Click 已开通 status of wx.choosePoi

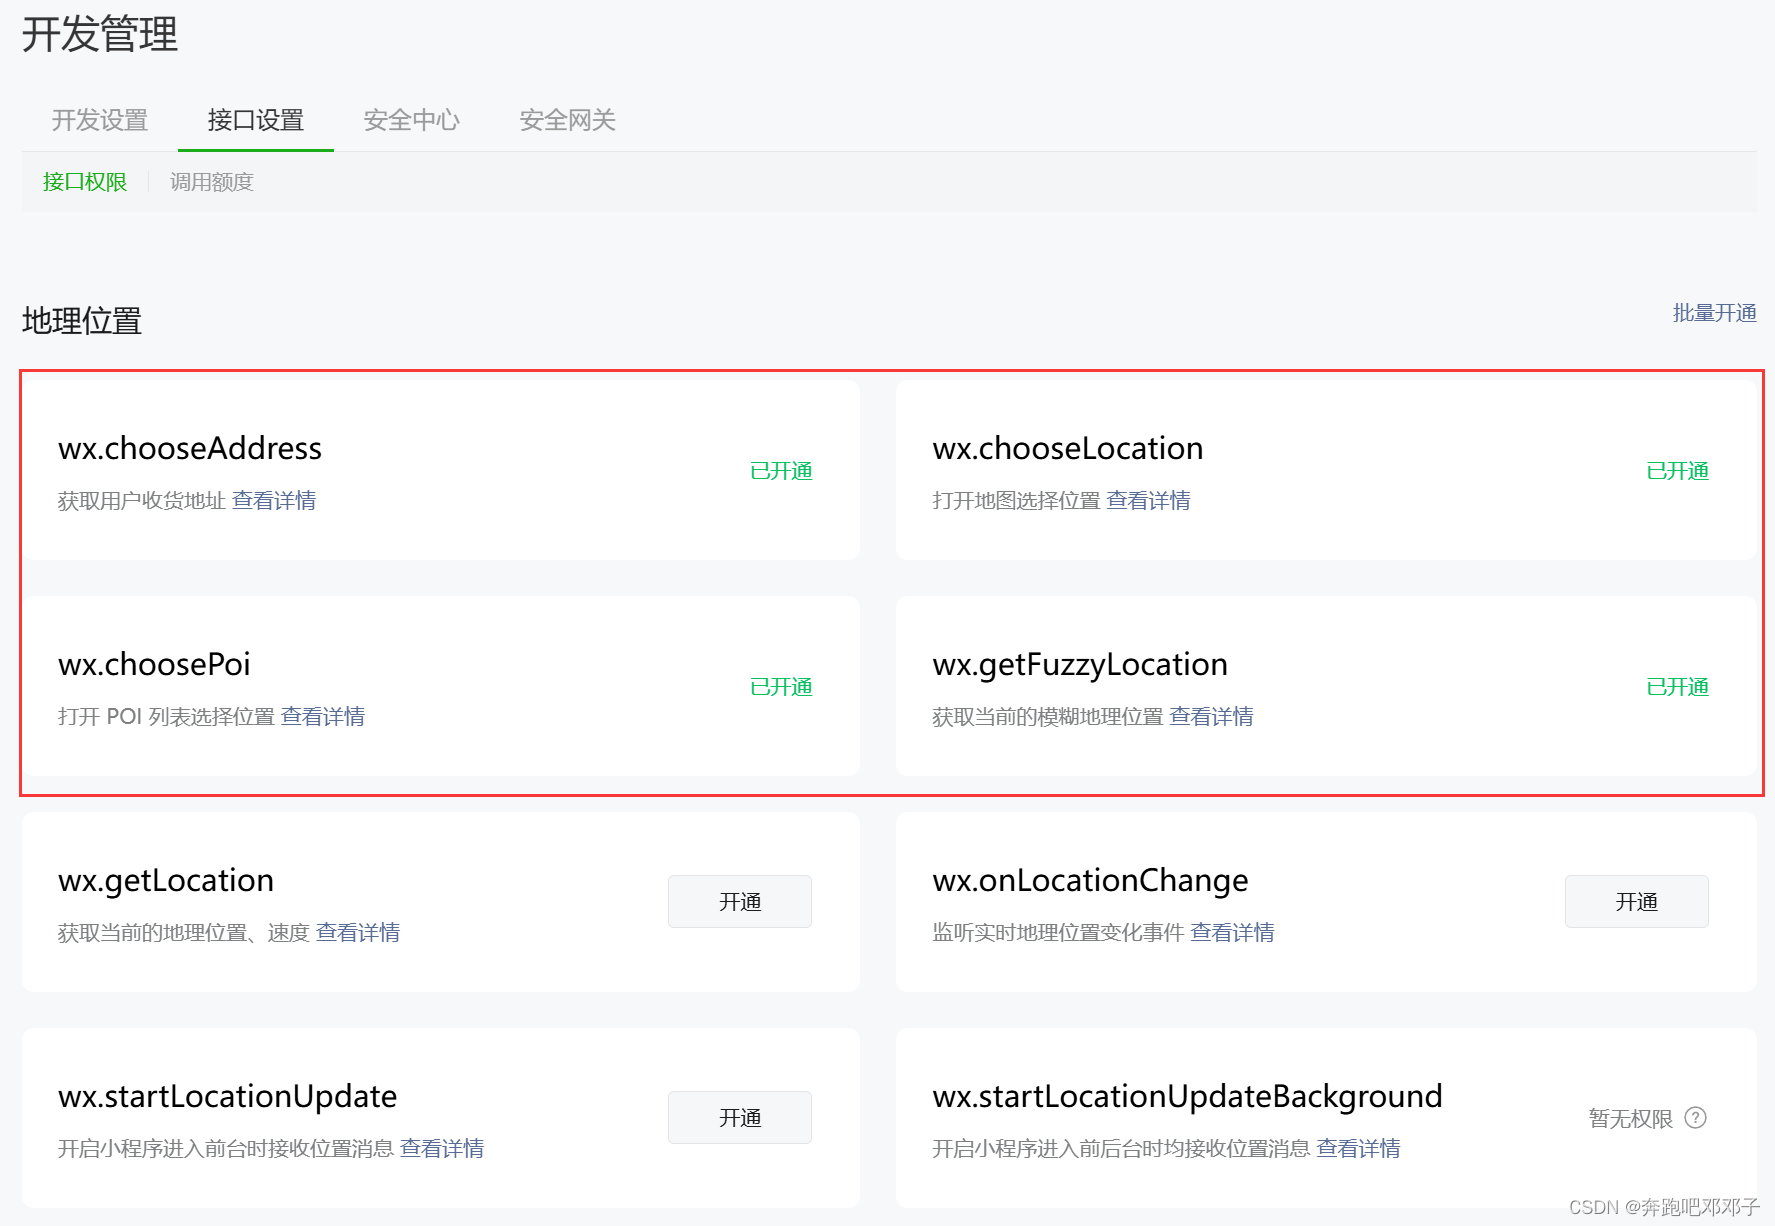781,686
